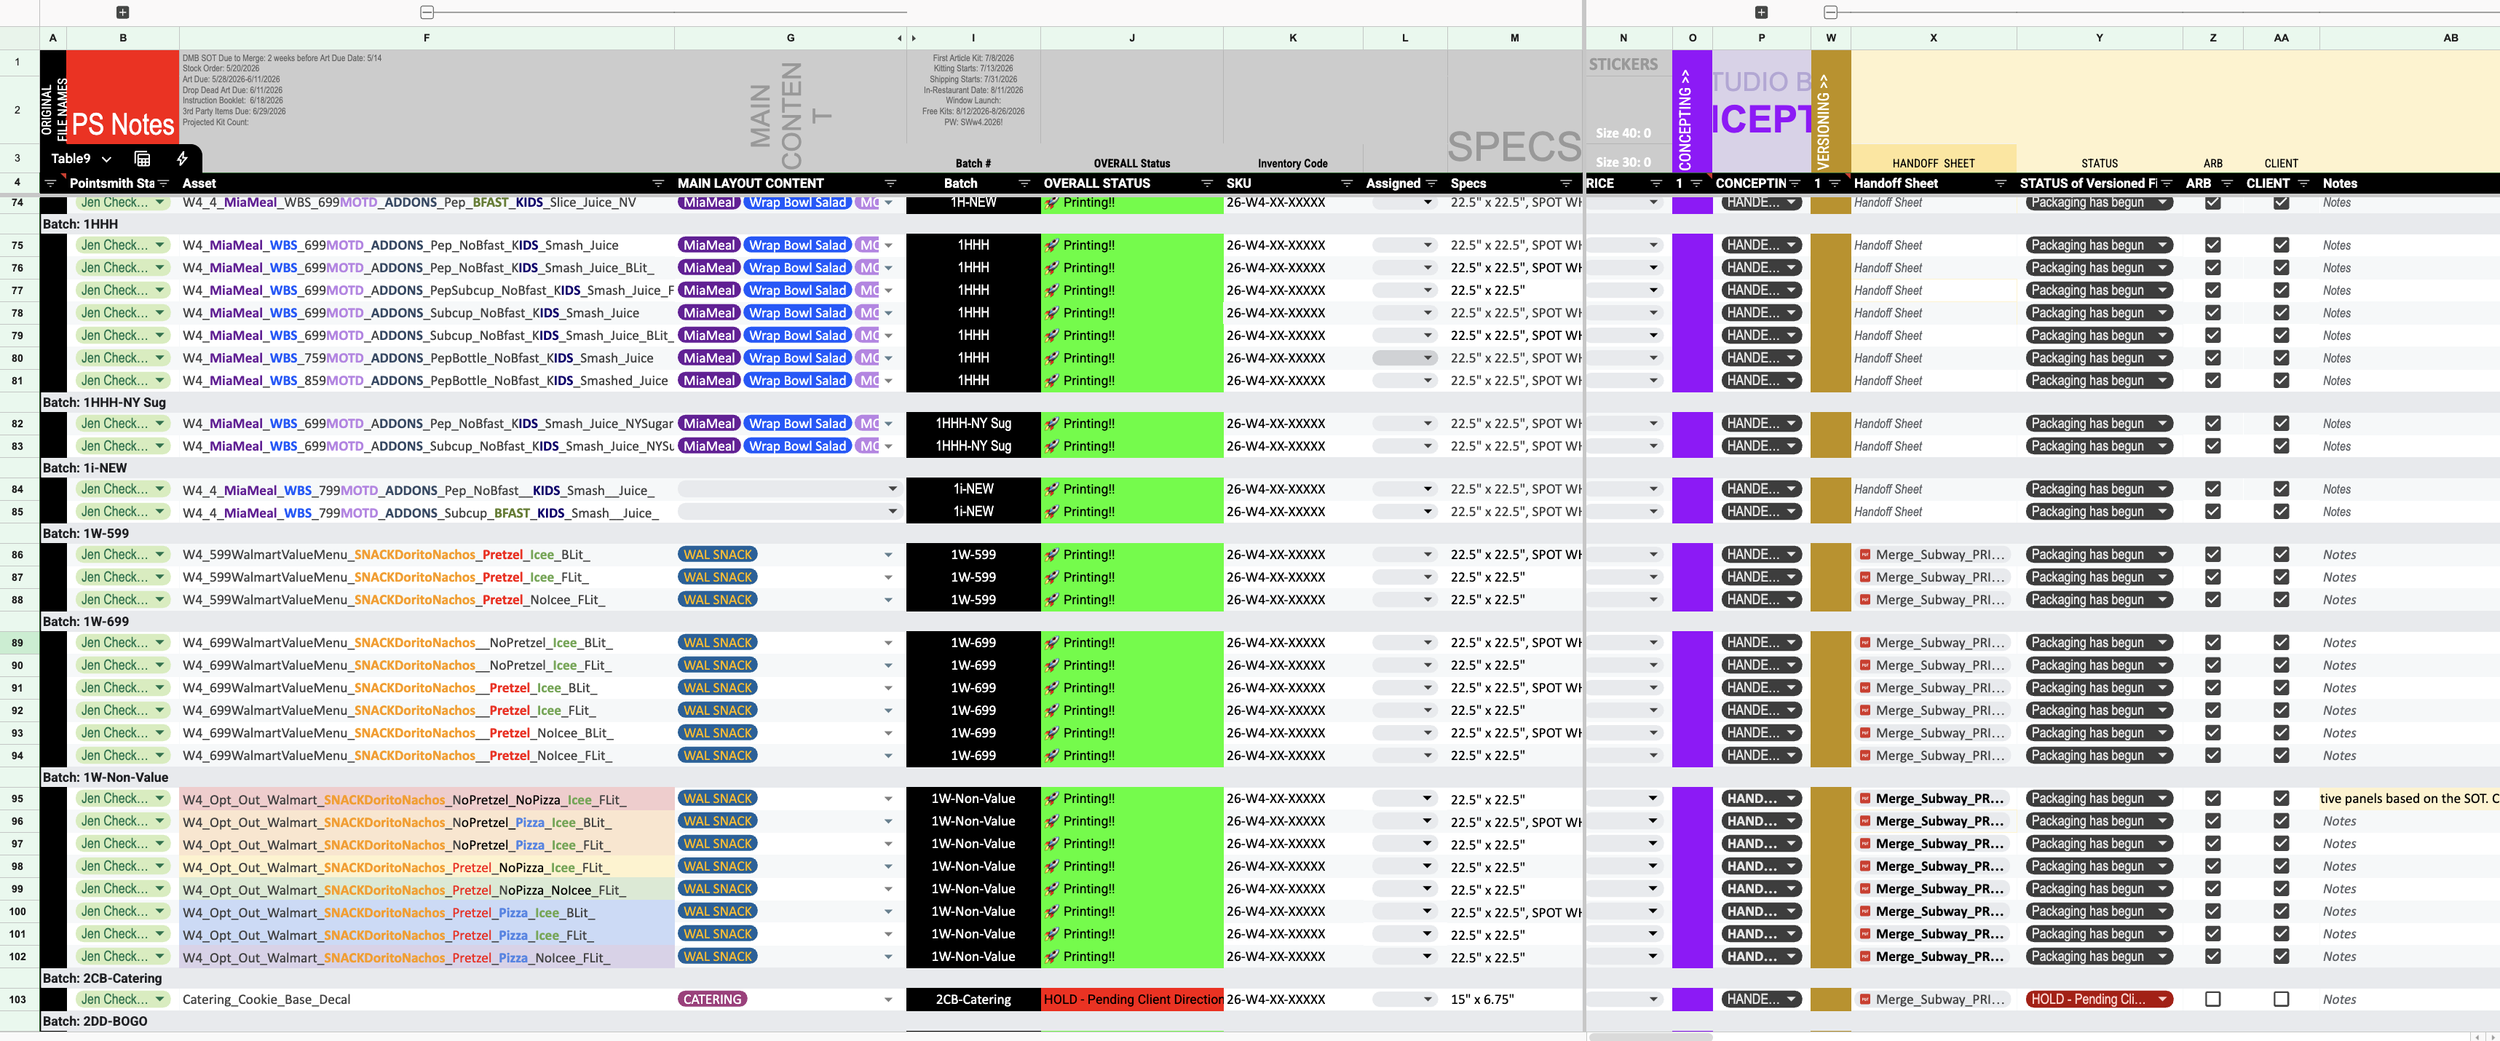The height and width of the screenshot is (1041, 2500).
Task: Click the PDF icon in row 86 Handoff Sheet
Action: click(x=1865, y=554)
